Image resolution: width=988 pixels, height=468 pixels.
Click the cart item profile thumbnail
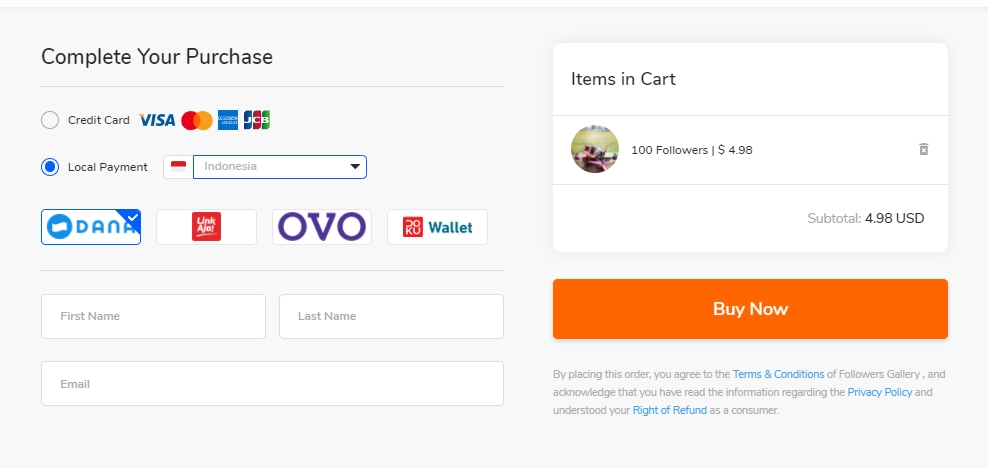[595, 149]
